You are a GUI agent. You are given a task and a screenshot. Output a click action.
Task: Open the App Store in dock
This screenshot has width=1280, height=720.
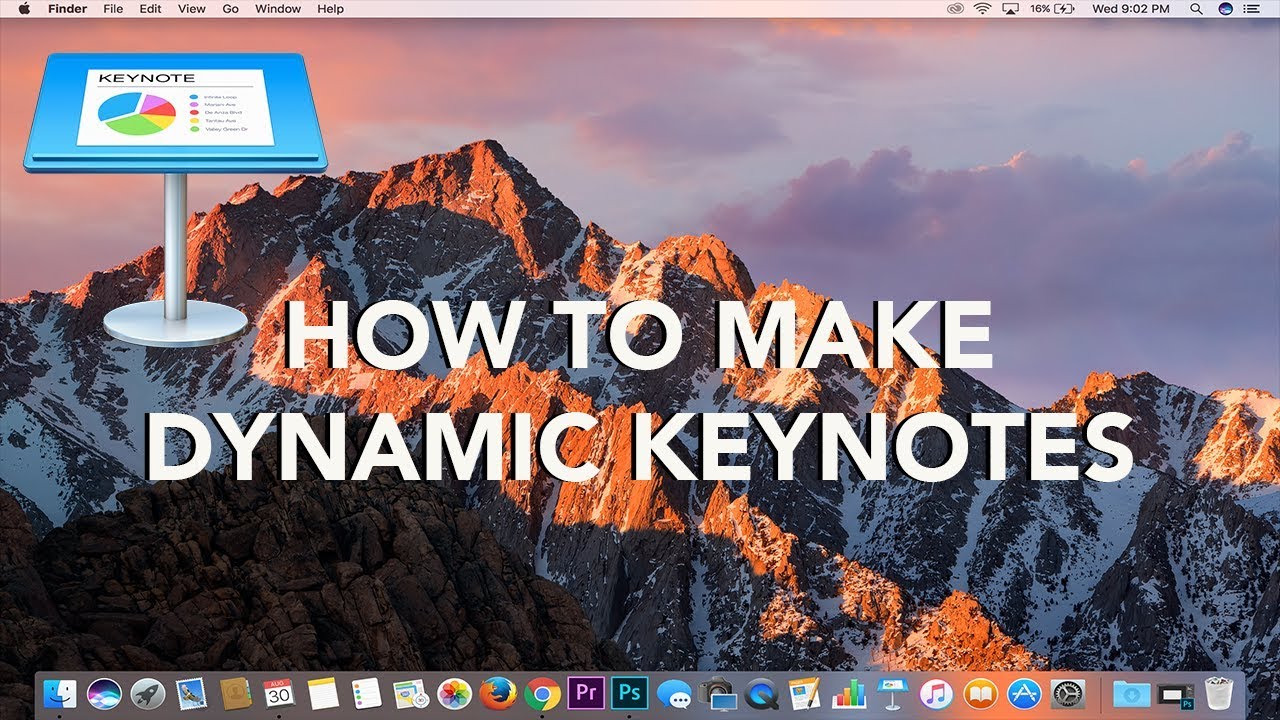coord(1024,693)
